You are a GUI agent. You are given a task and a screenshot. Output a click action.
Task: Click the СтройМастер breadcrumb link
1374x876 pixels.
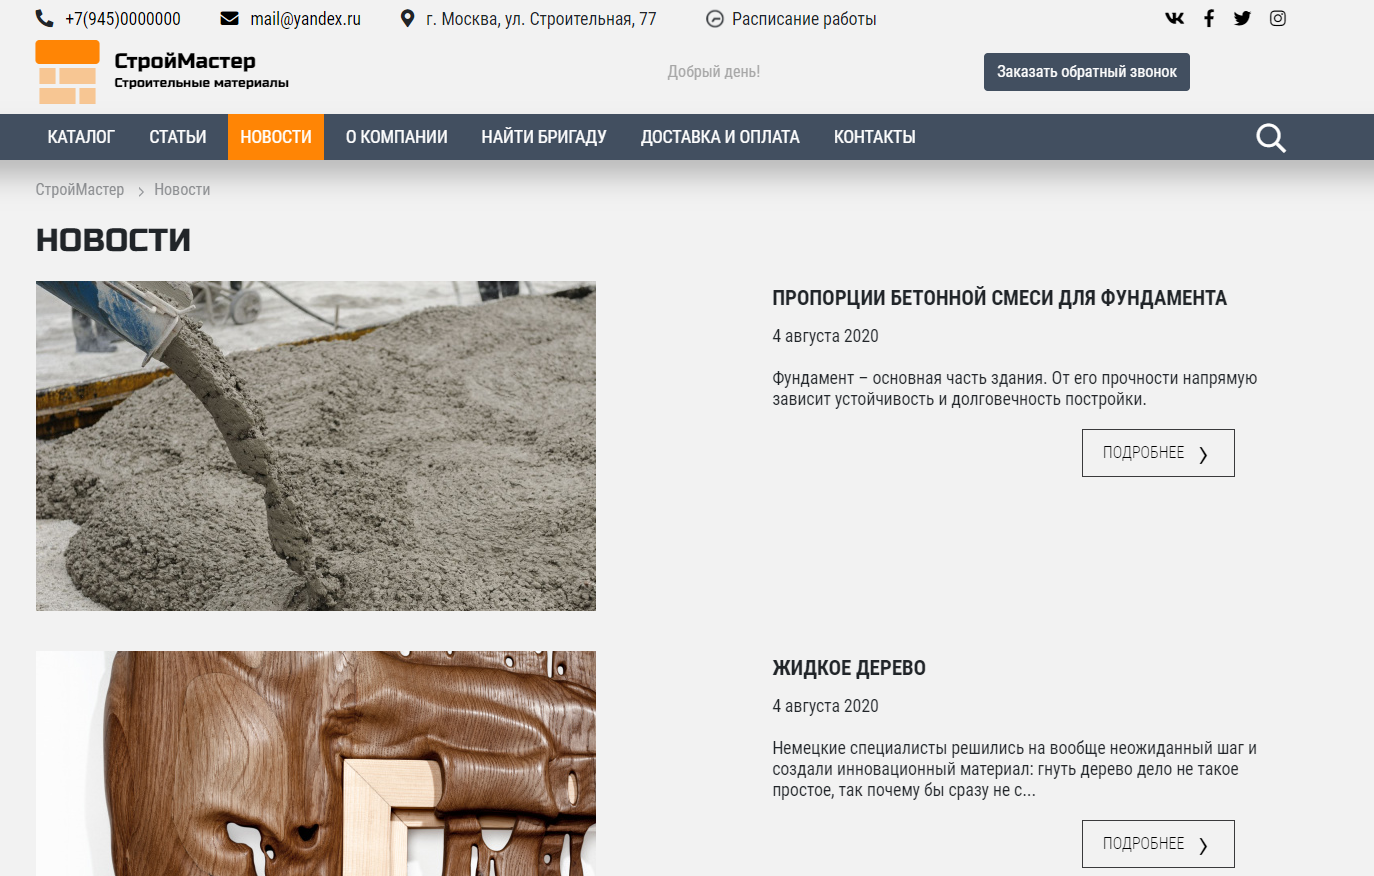[x=80, y=190]
